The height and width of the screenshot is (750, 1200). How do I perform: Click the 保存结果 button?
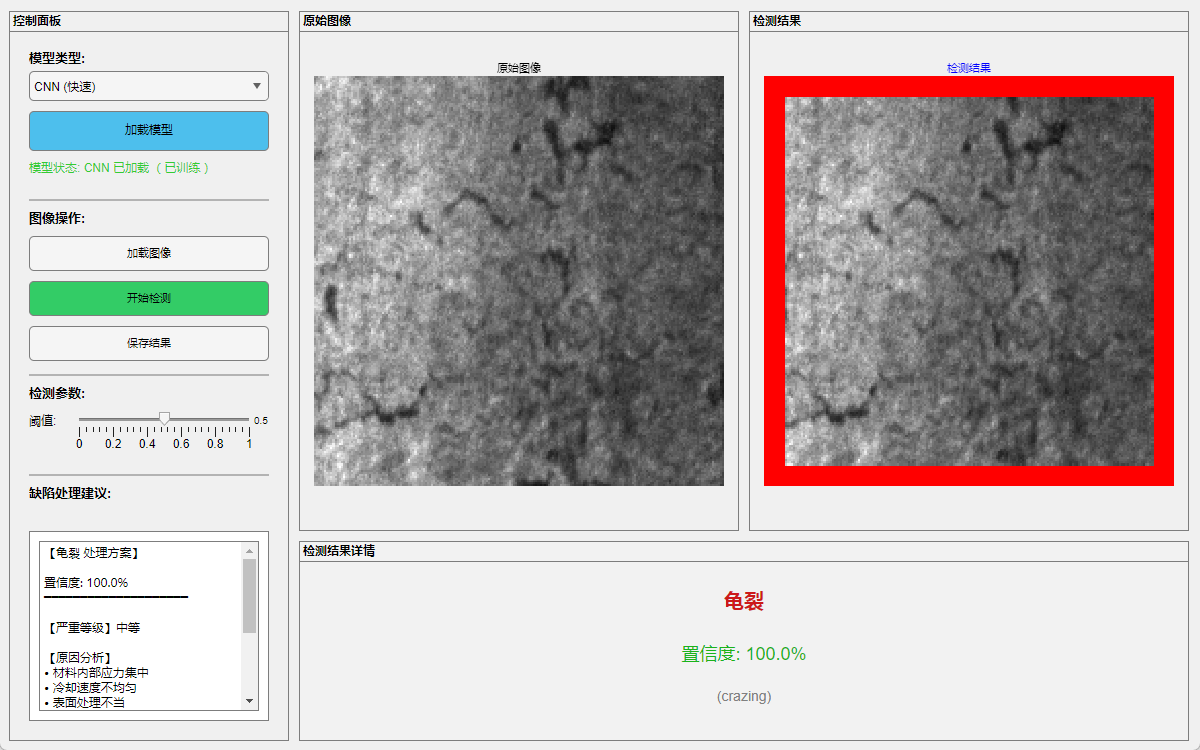click(x=149, y=343)
